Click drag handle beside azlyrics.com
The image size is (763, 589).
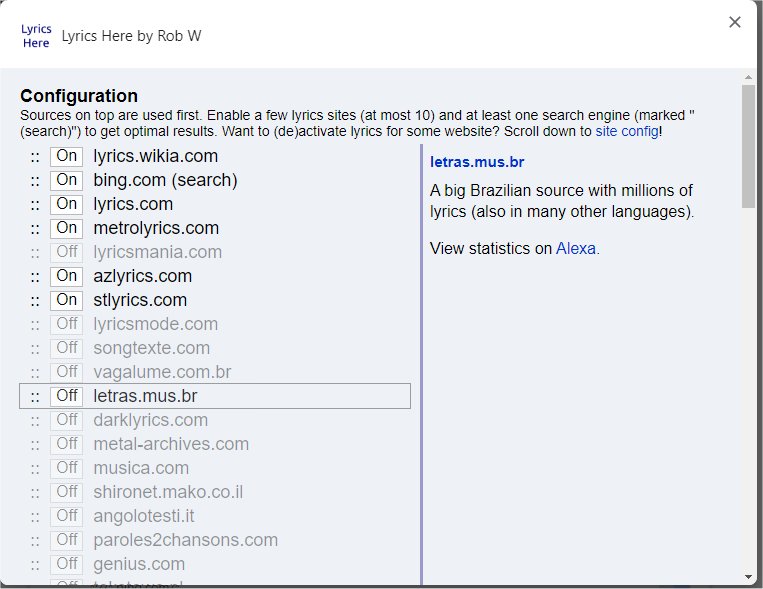click(x=35, y=276)
